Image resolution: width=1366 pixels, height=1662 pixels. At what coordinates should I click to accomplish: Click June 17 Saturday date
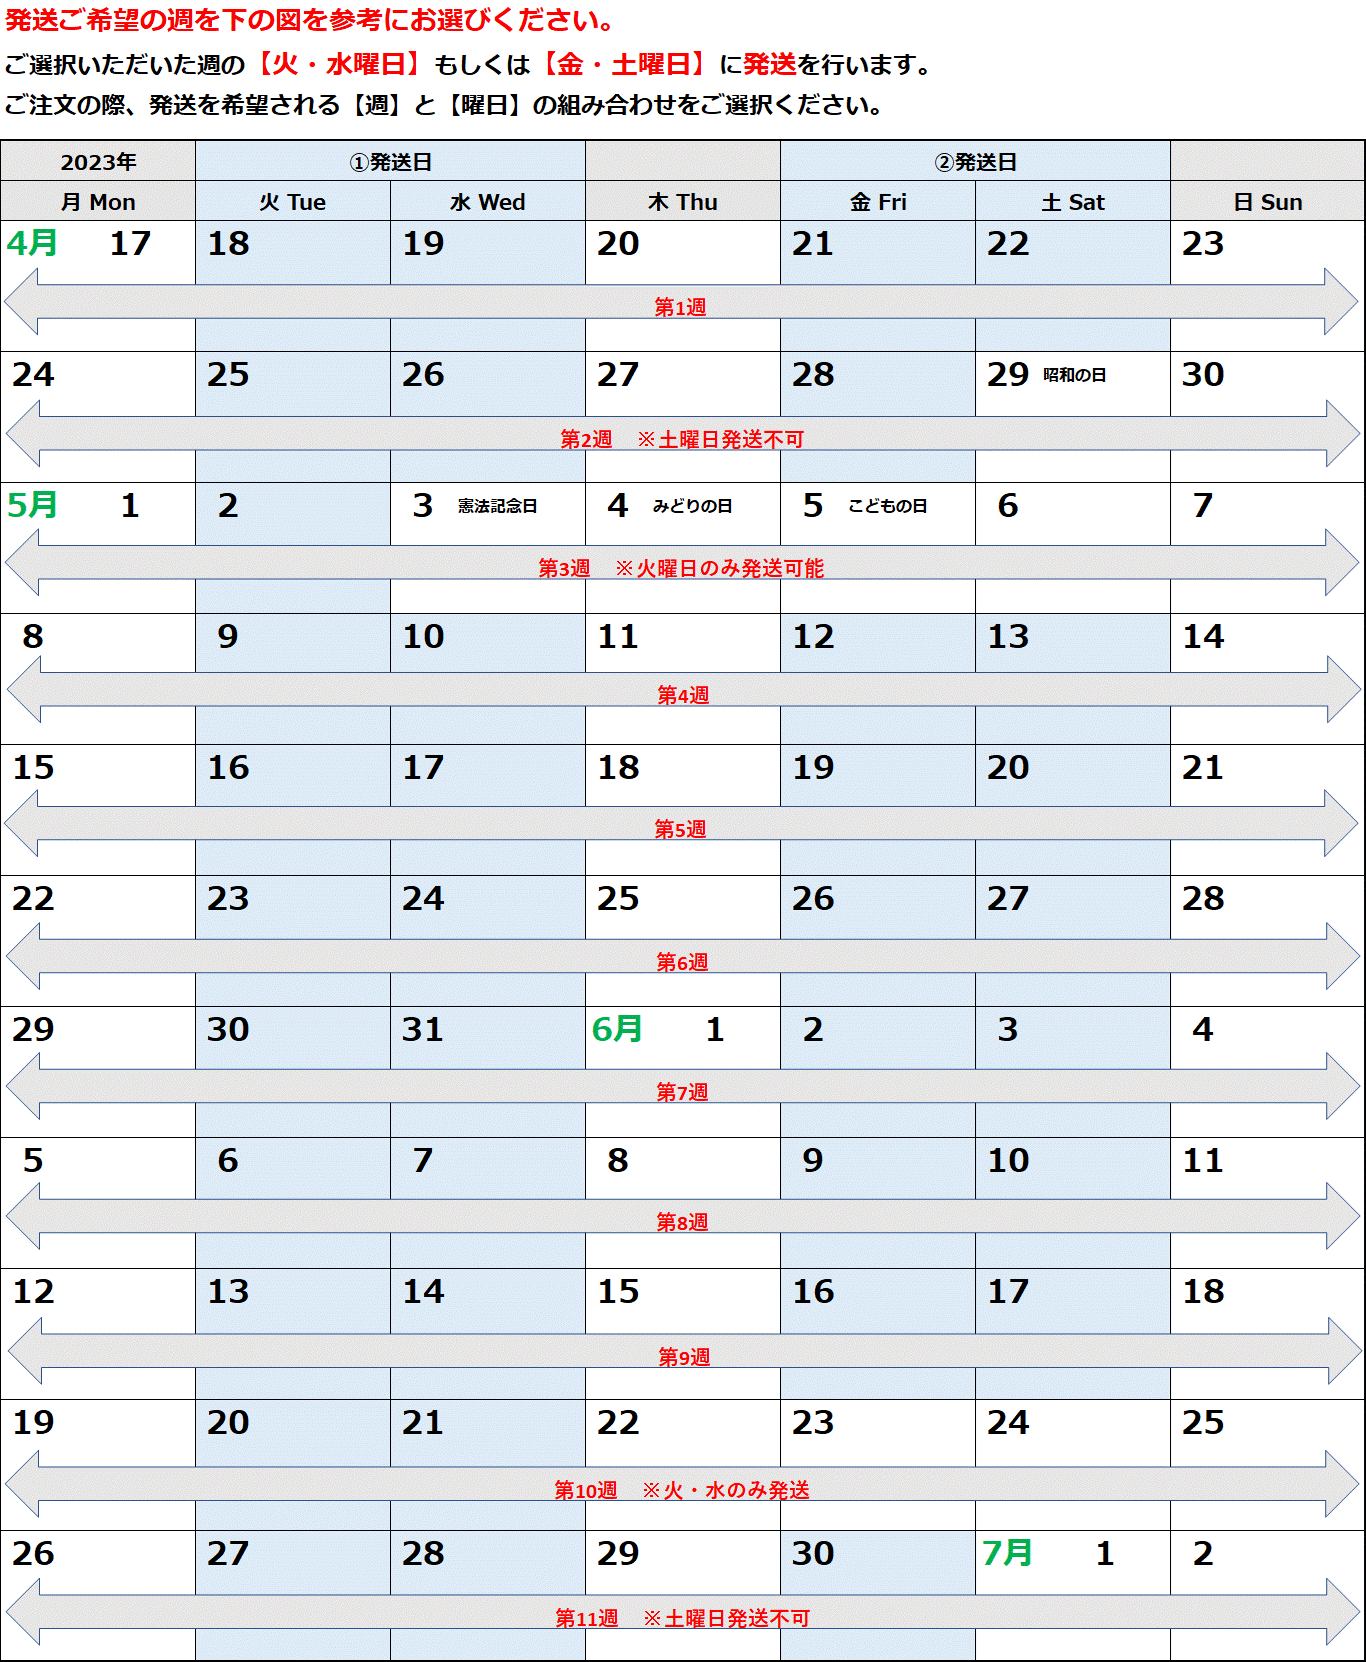[x=1008, y=1291]
